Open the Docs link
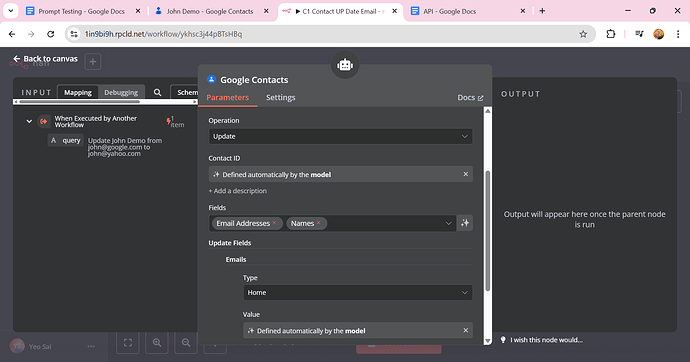 (x=470, y=98)
